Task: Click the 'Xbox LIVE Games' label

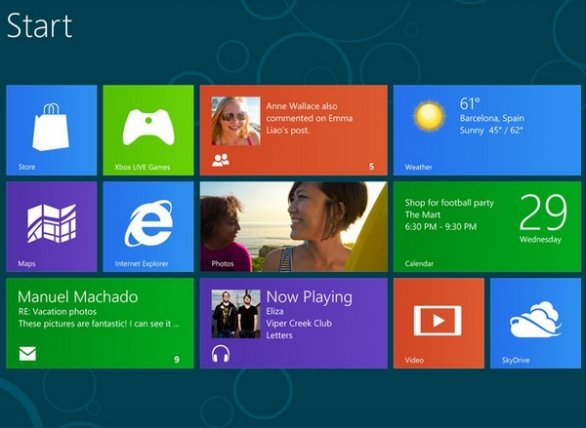Action: 142,167
